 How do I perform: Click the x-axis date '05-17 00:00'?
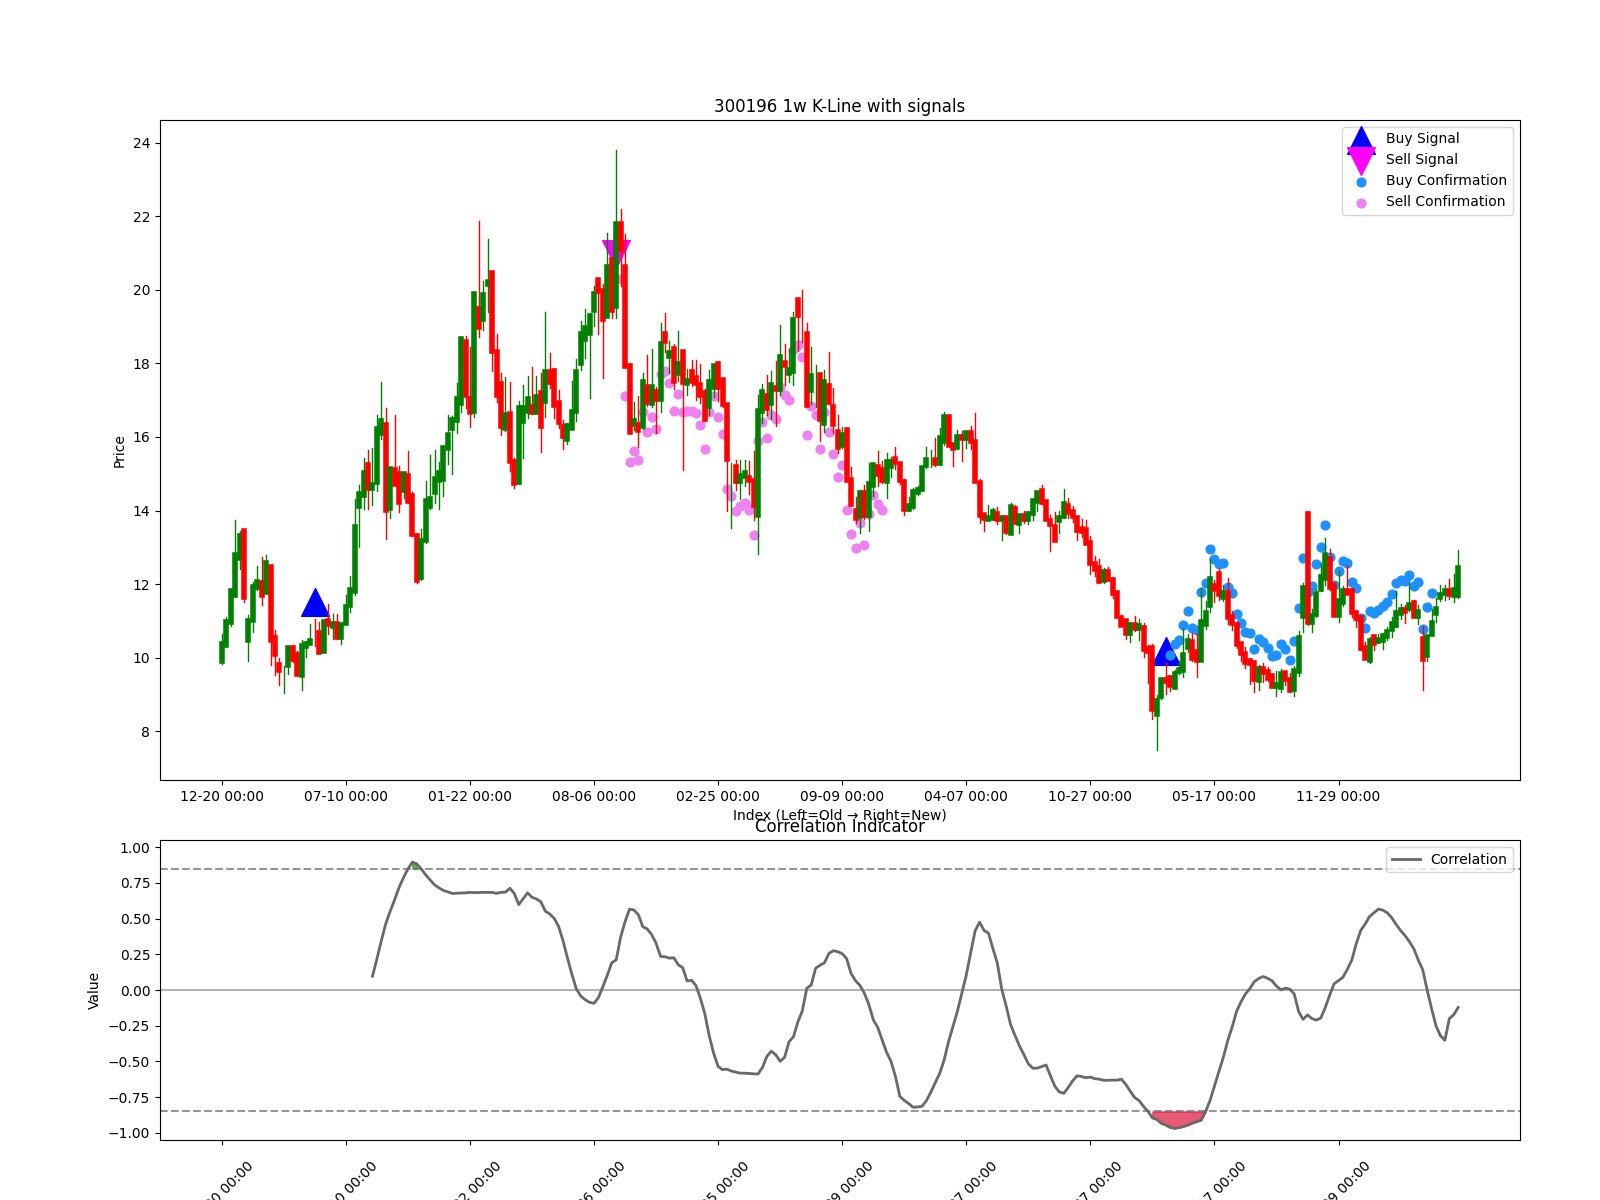tap(1214, 796)
